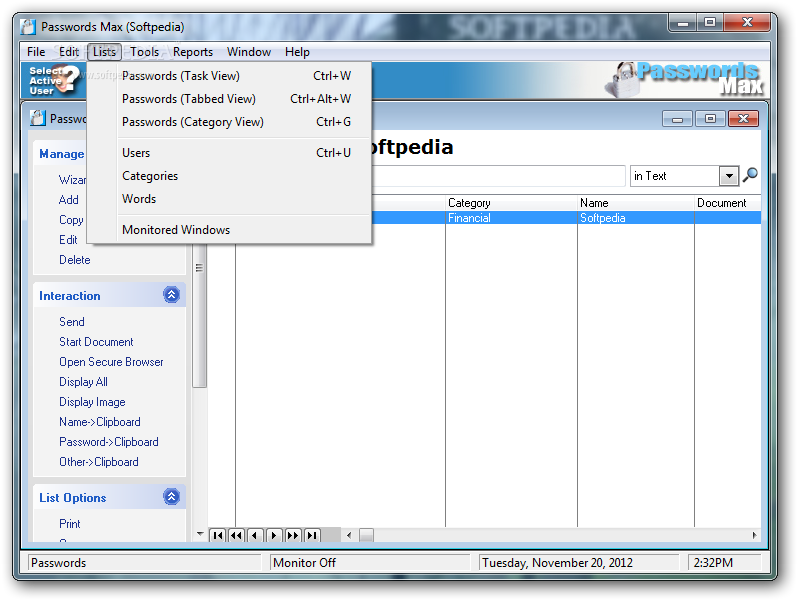Jump back a page of records
The width and height of the screenshot is (798, 601).
coord(237,535)
